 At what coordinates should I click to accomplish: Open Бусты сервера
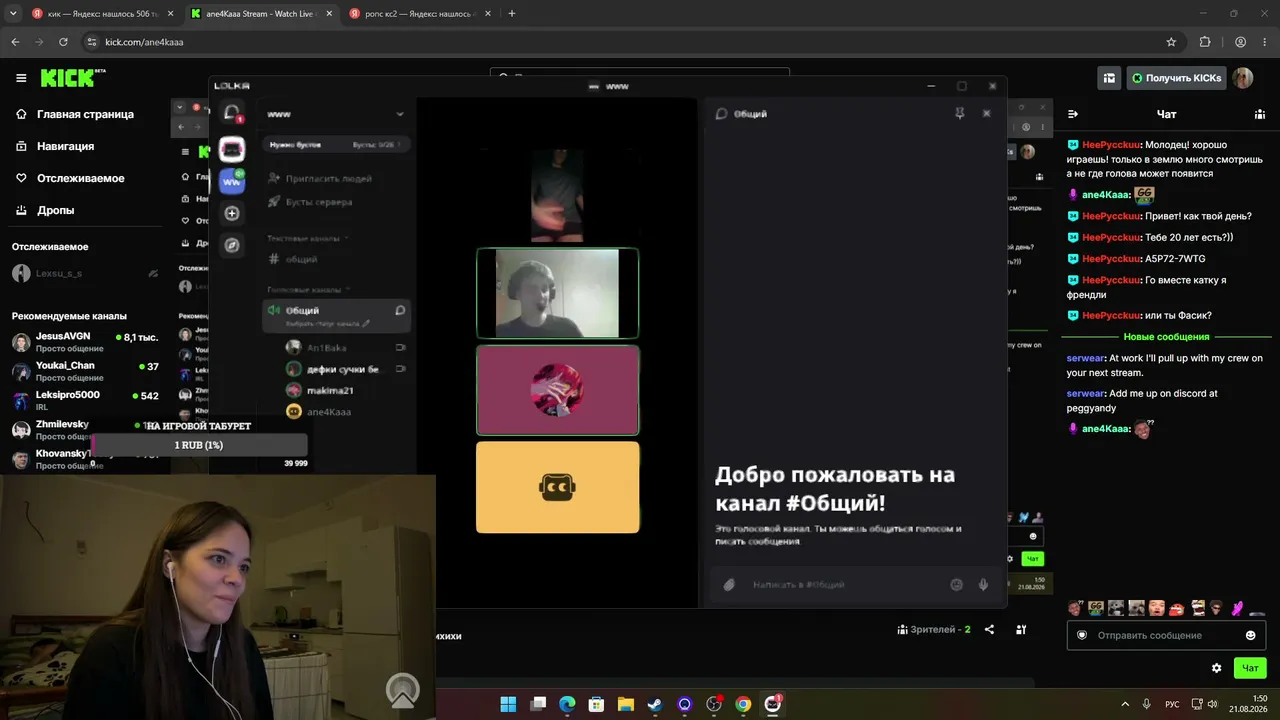click(310, 201)
